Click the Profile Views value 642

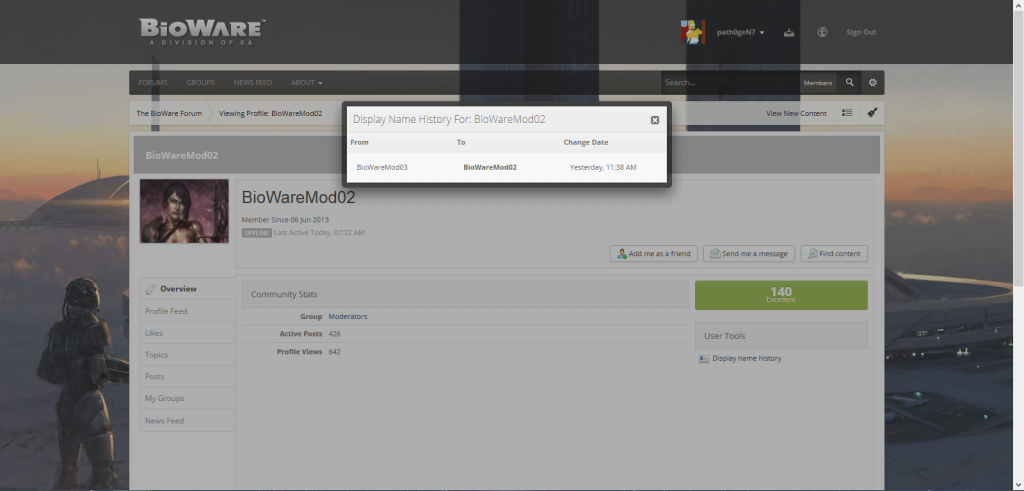point(334,352)
